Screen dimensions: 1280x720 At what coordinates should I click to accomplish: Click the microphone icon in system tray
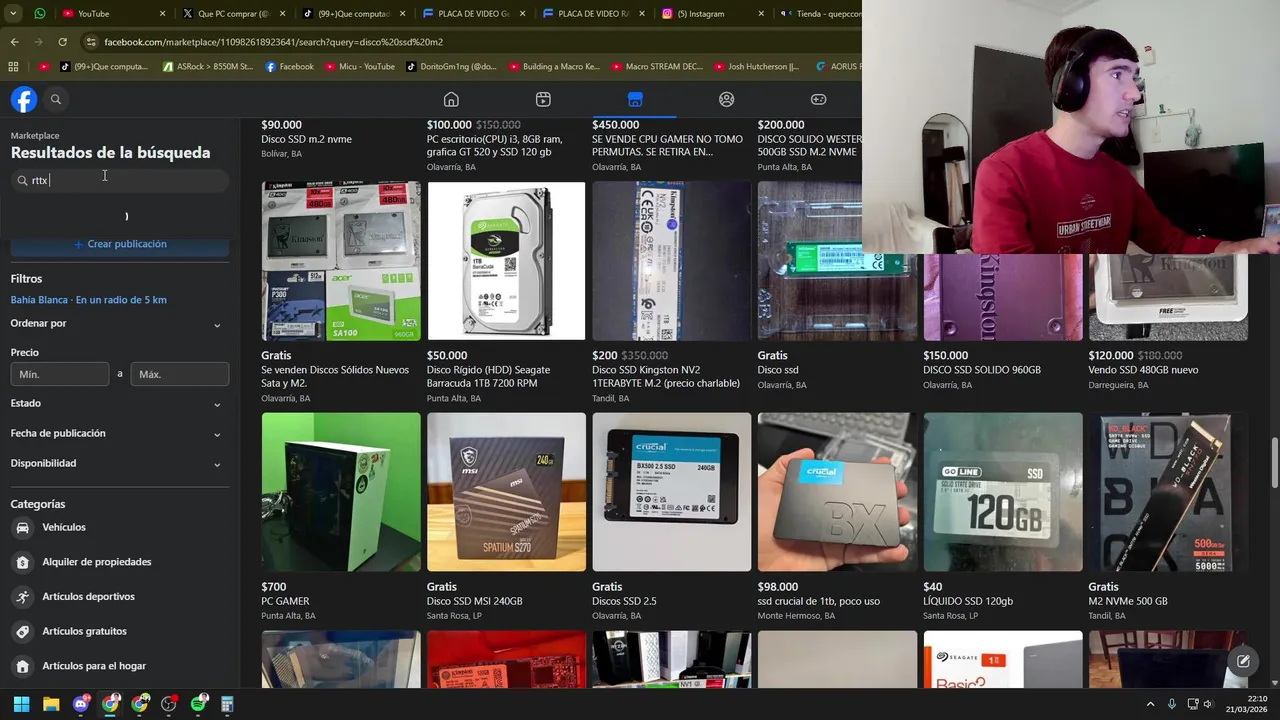pyautogui.click(x=1171, y=704)
